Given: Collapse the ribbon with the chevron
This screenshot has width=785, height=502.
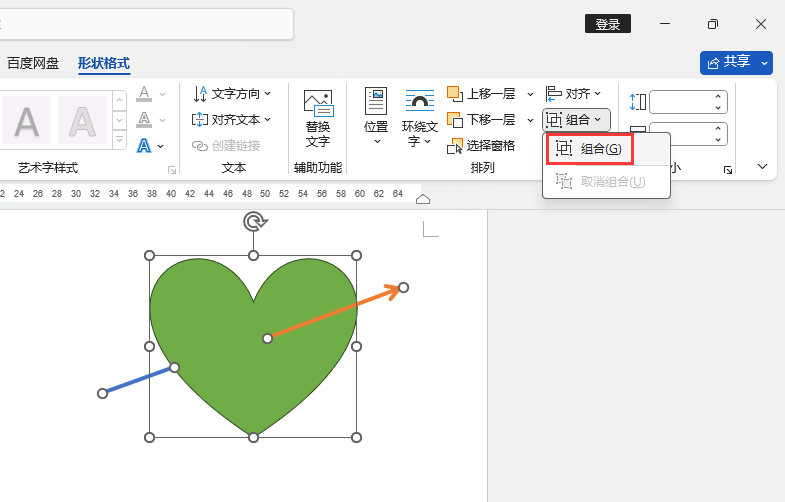Looking at the screenshot, I should [x=762, y=166].
